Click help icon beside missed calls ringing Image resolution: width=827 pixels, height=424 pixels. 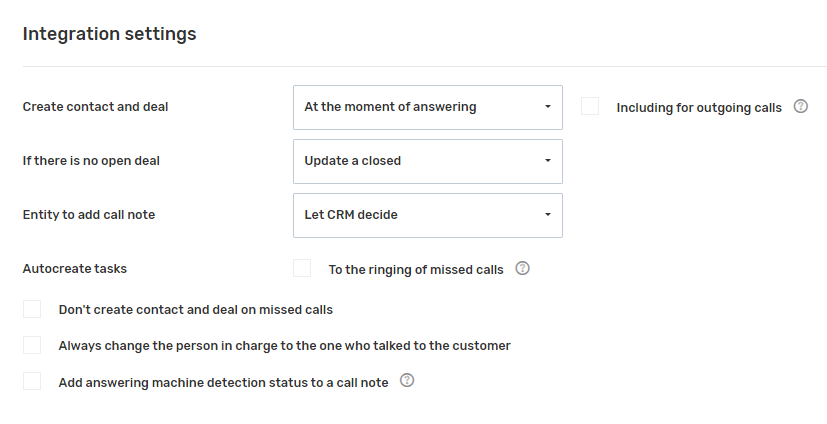pyautogui.click(x=522, y=269)
